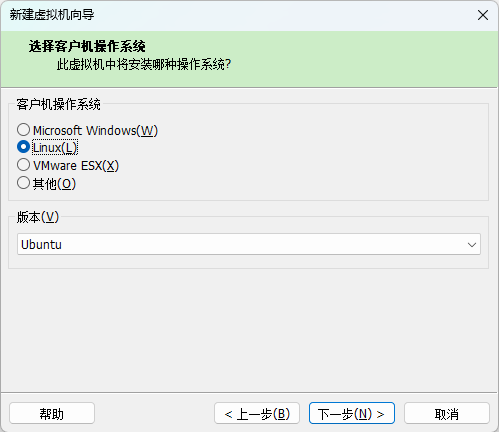Screen dimensions: 499x432
Task: Close the 新建虚拟机向导 wizard window
Action: pos(483,15)
